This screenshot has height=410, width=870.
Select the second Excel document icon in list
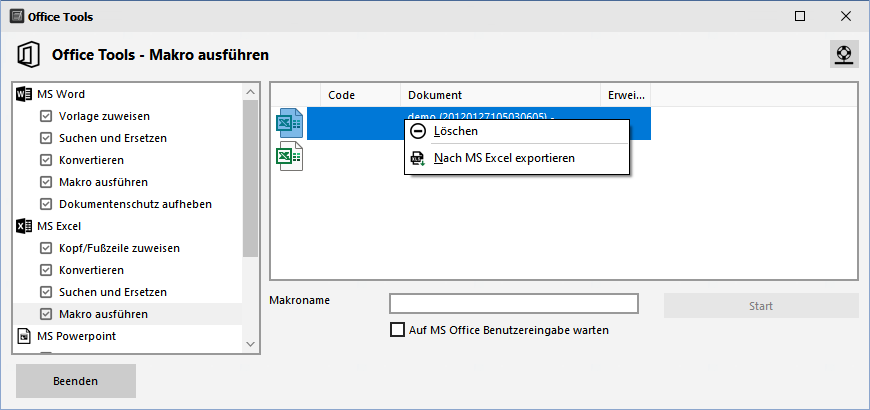pyautogui.click(x=289, y=156)
